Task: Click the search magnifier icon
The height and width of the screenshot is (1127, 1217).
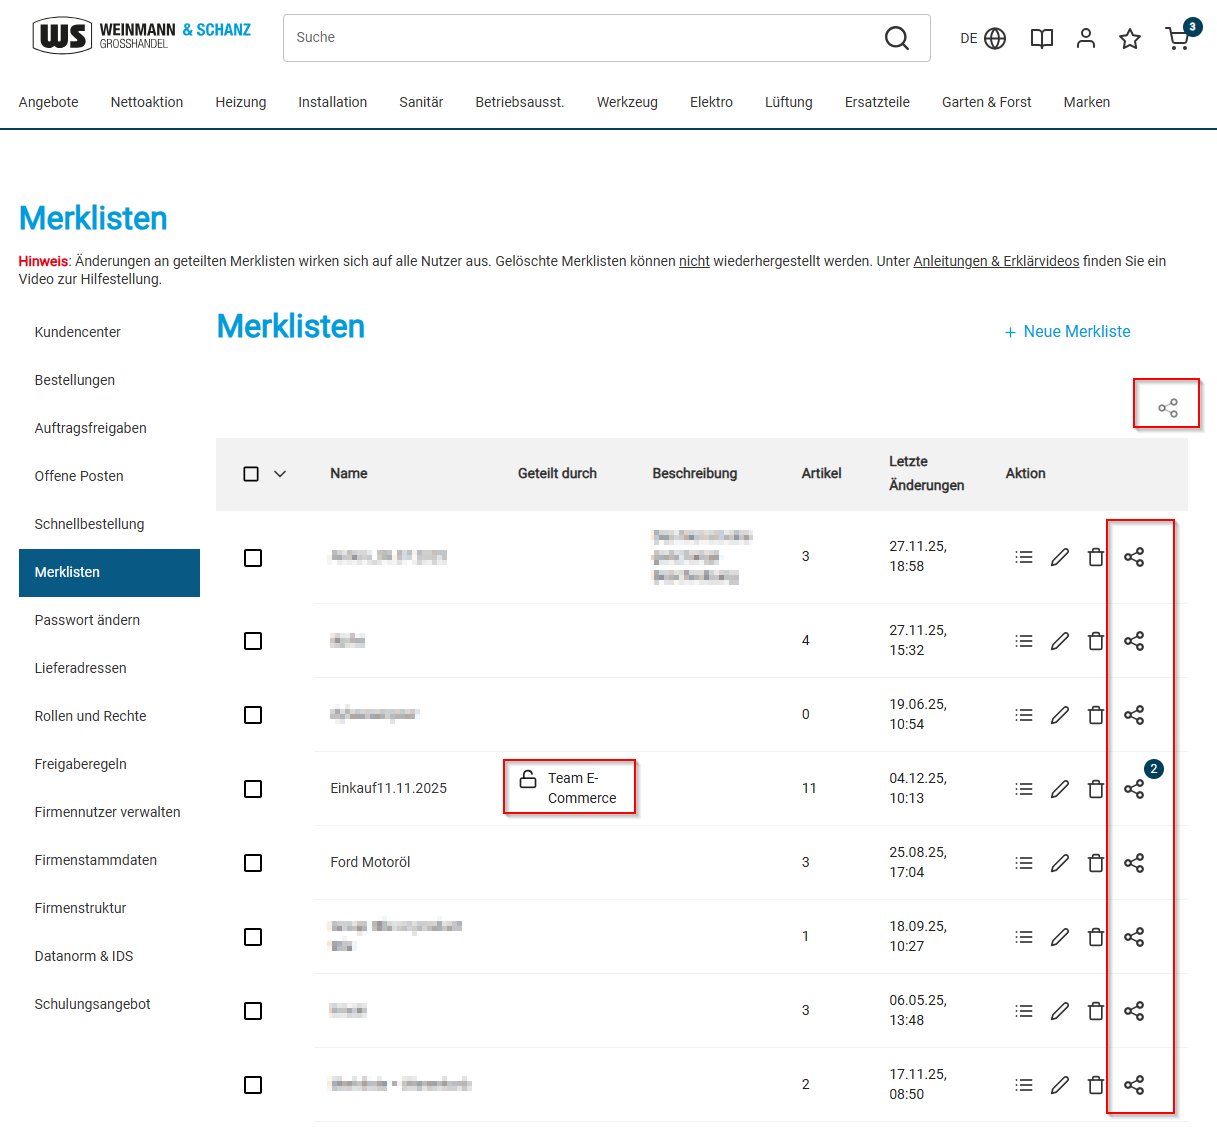Action: pos(897,38)
